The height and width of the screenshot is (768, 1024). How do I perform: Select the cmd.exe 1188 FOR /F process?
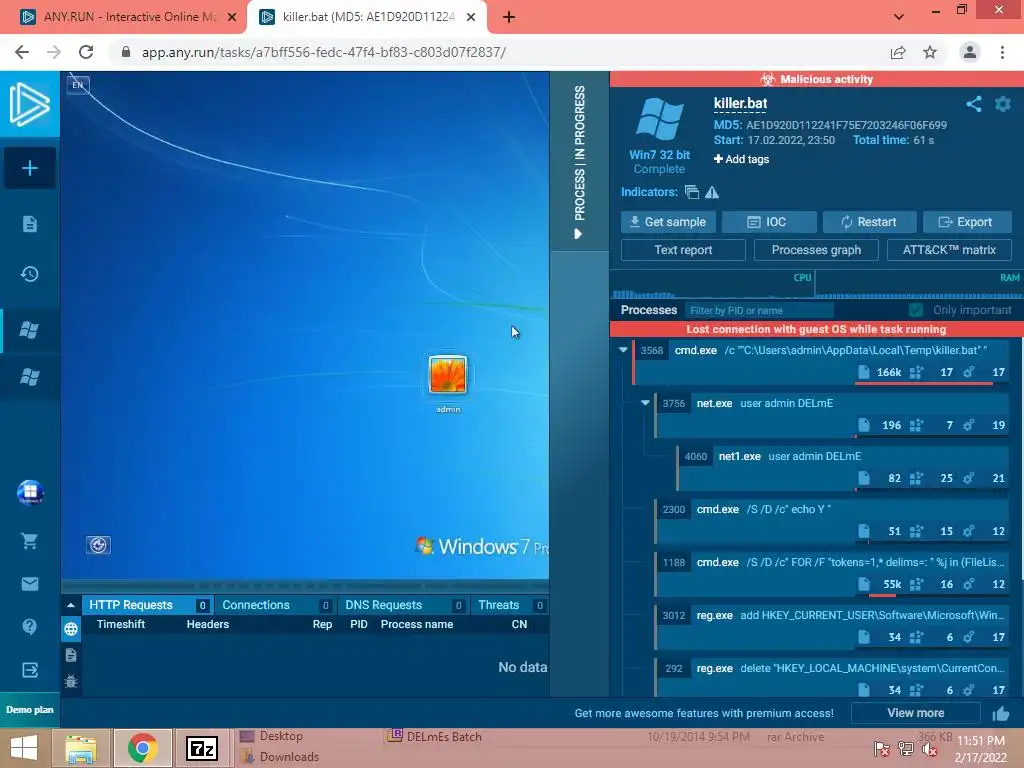(x=833, y=574)
